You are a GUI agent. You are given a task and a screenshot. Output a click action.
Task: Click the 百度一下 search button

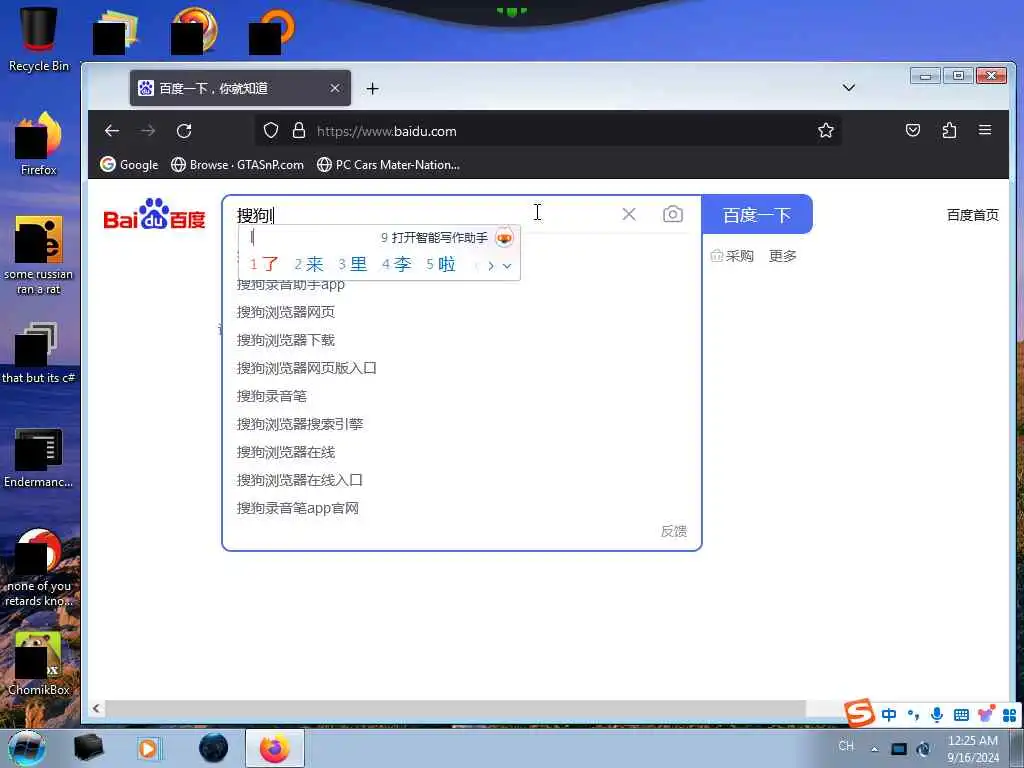coord(757,214)
